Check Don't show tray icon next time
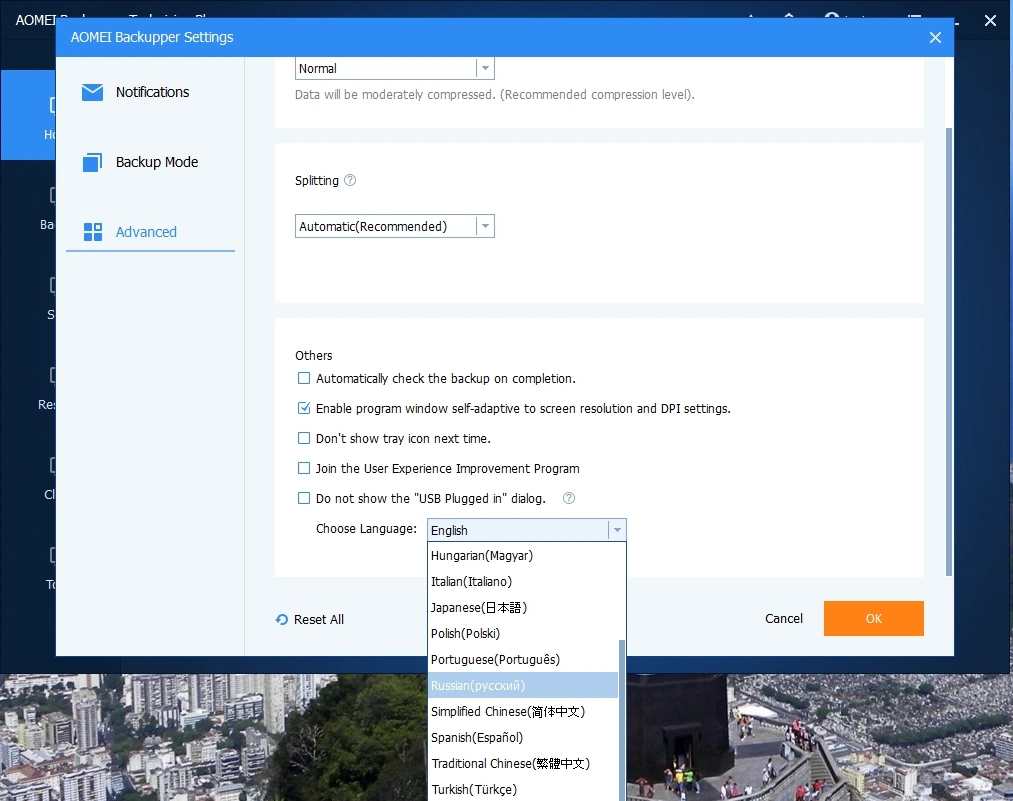 pyautogui.click(x=304, y=438)
